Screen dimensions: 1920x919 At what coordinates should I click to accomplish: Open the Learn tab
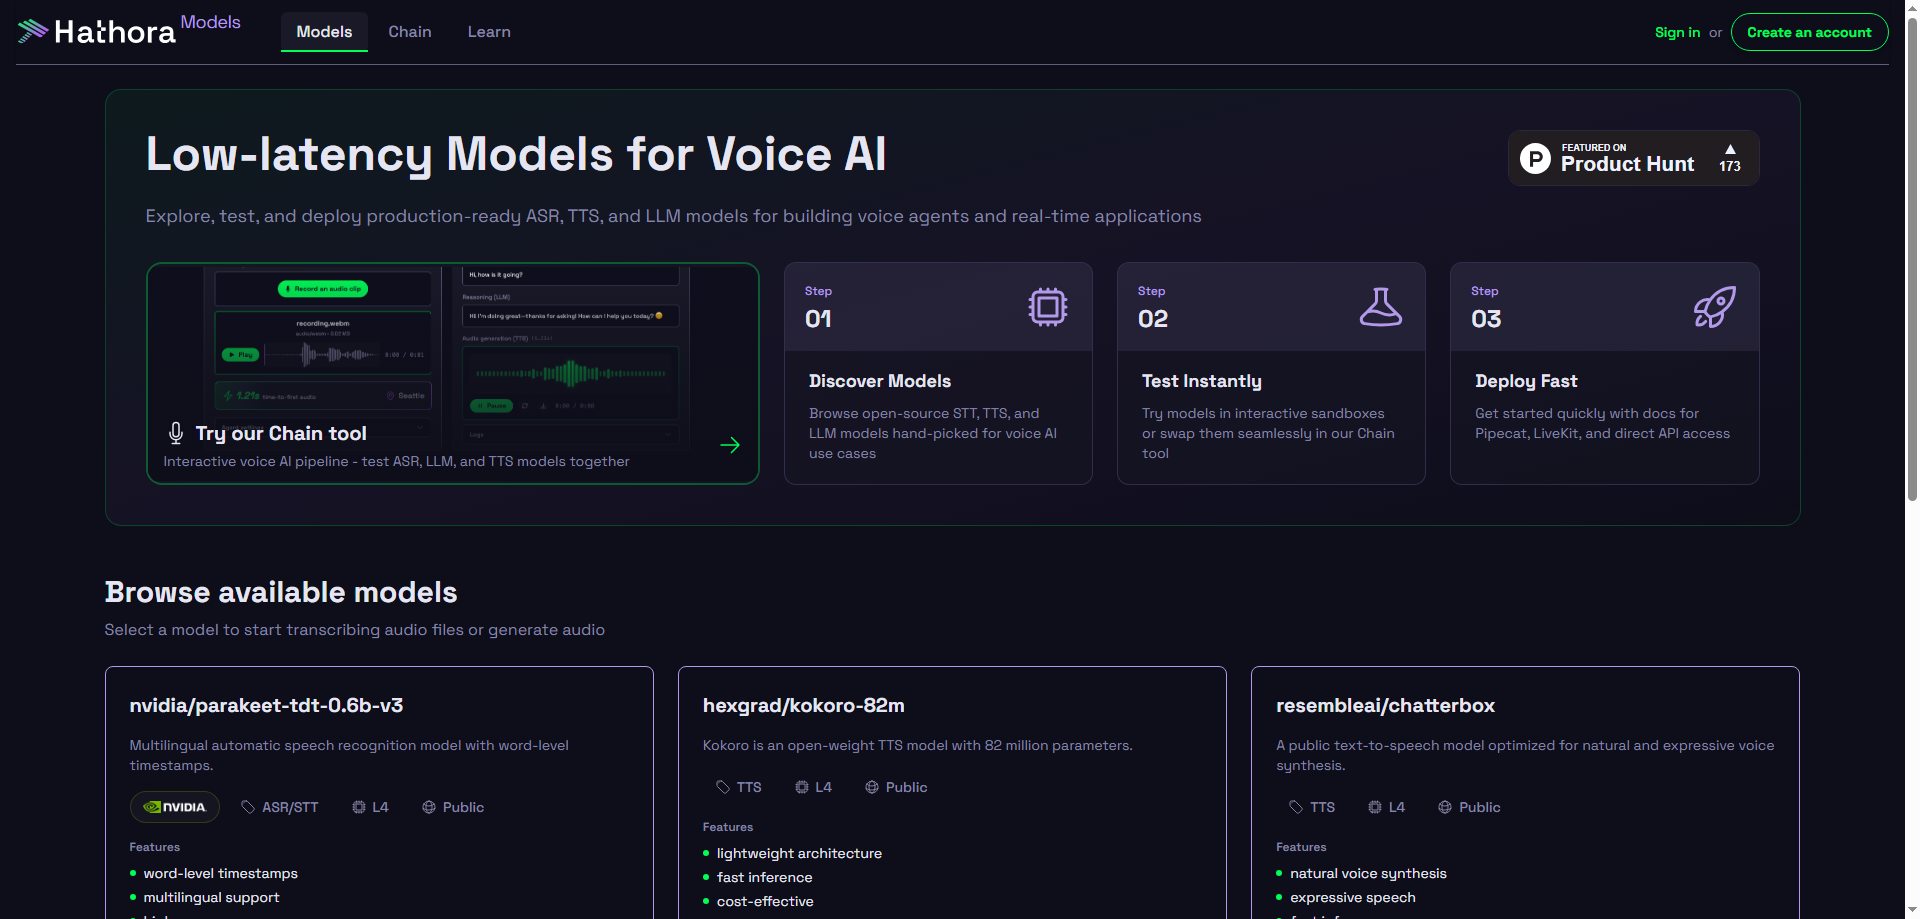488,31
